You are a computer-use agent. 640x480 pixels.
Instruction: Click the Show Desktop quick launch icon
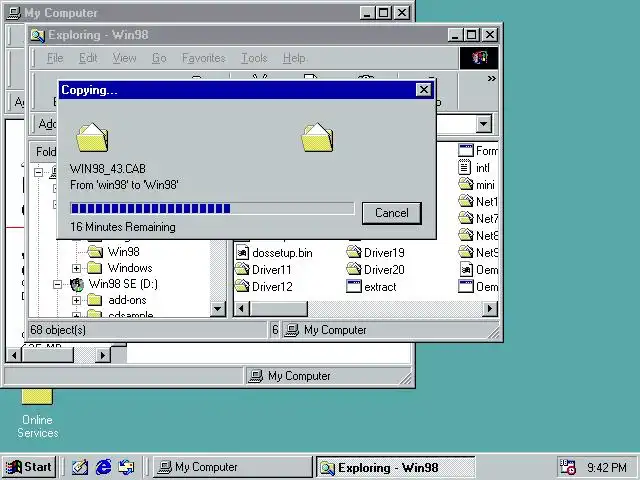[80, 467]
